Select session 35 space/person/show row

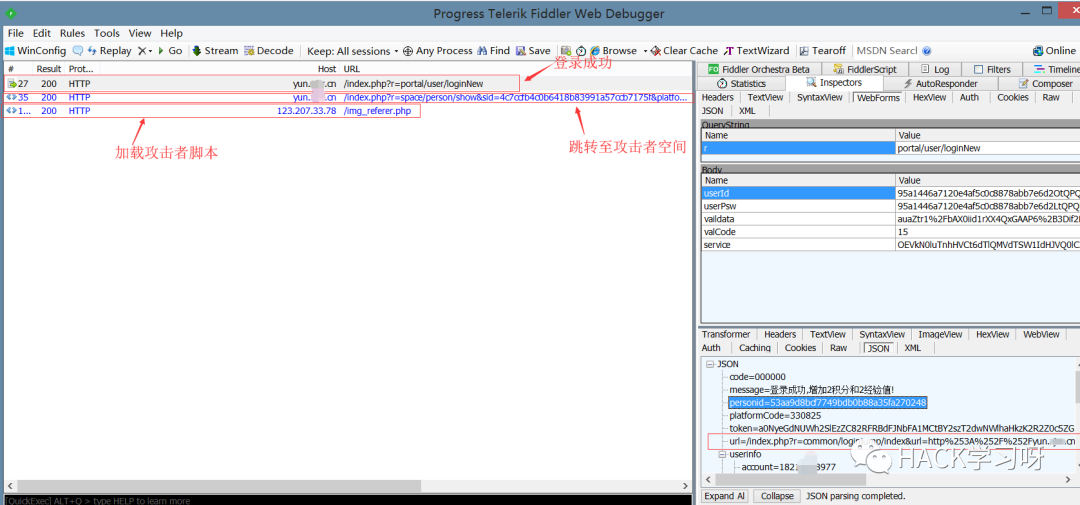[x=346, y=97]
